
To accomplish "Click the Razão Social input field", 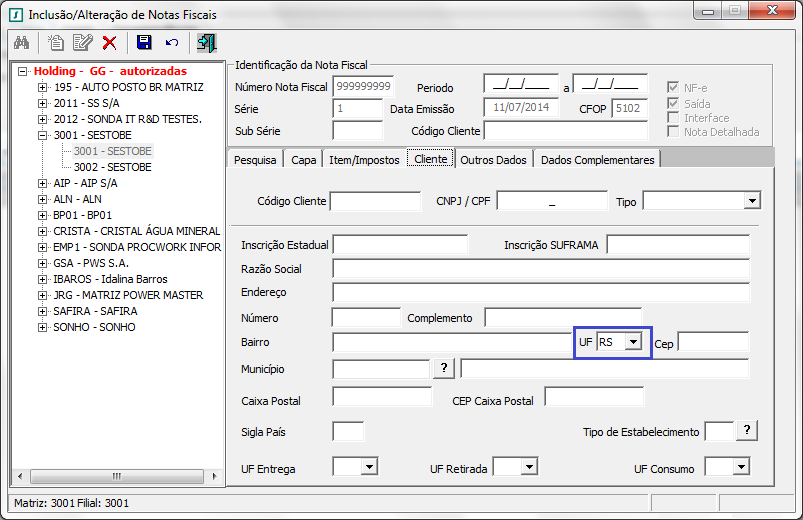I will 540,269.
